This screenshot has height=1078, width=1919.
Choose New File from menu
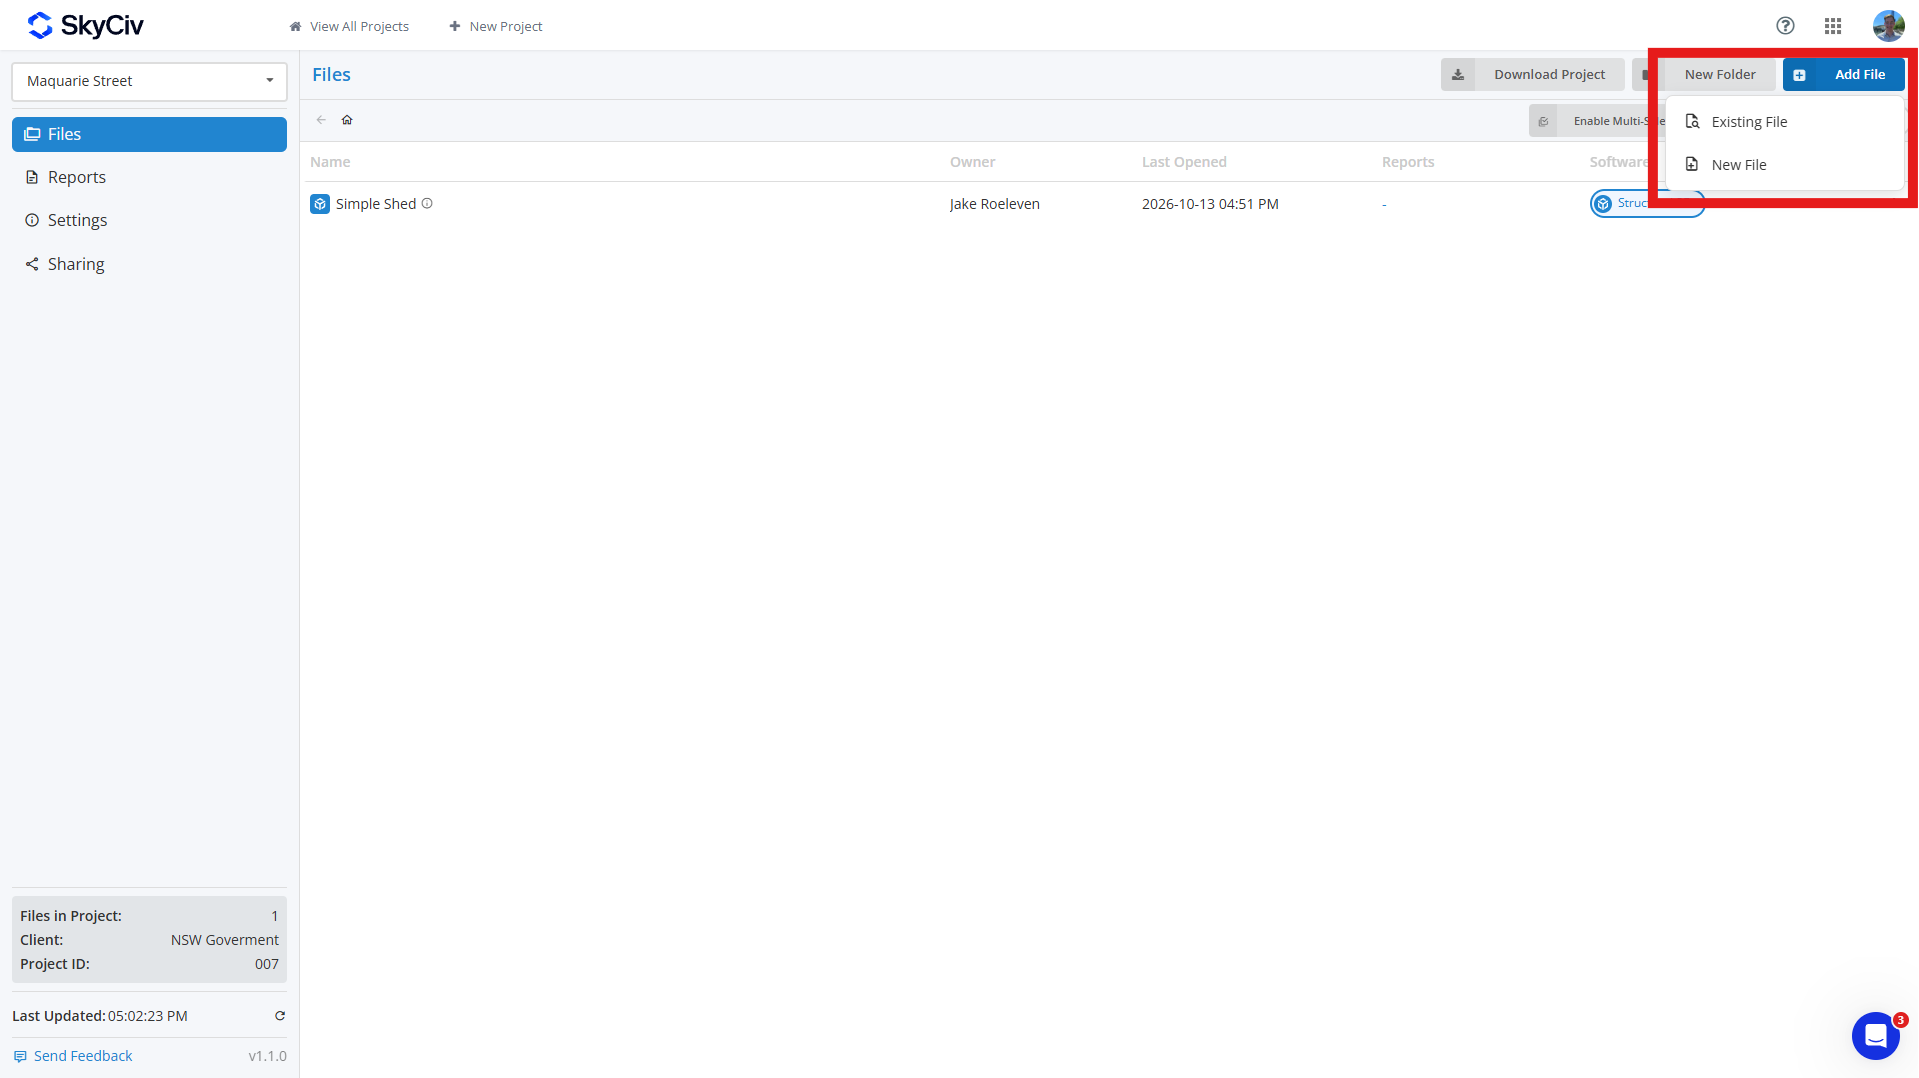pyautogui.click(x=1785, y=165)
